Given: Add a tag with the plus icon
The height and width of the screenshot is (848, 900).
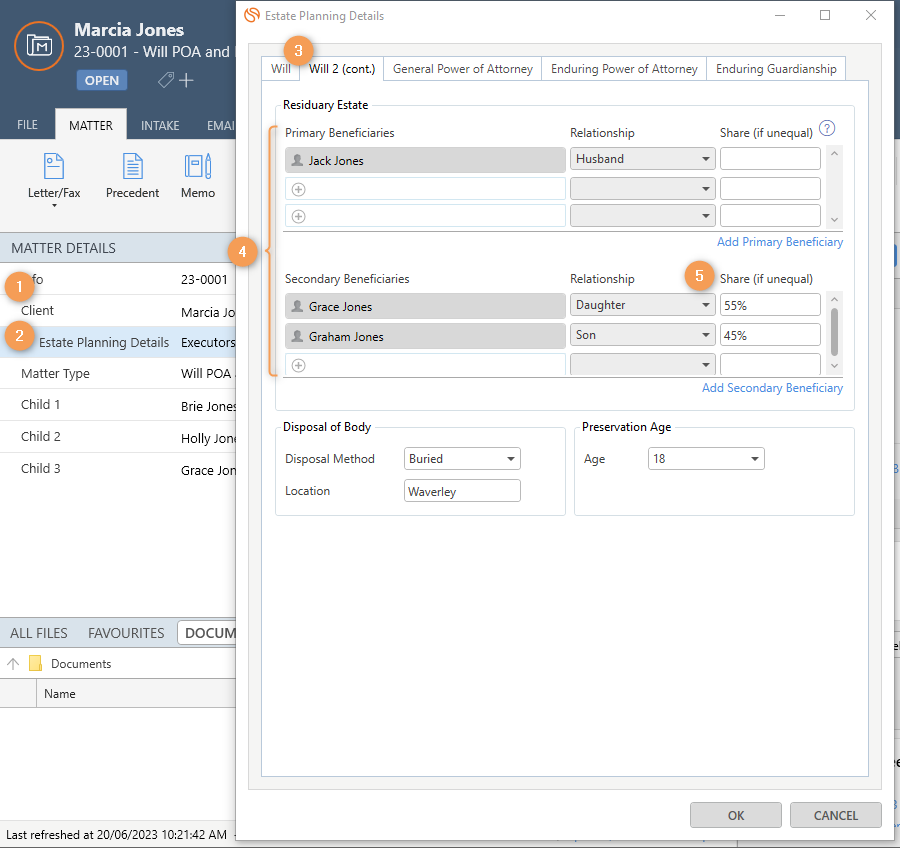Looking at the screenshot, I should click(186, 80).
